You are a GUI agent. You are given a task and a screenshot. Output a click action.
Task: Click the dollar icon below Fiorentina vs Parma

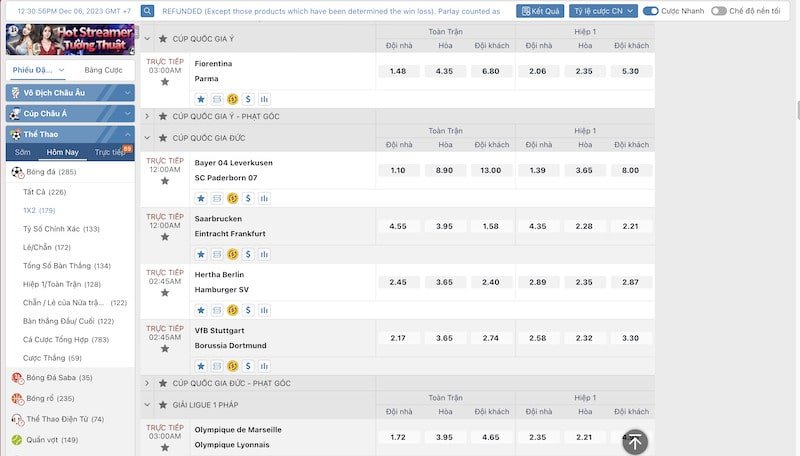click(248, 99)
